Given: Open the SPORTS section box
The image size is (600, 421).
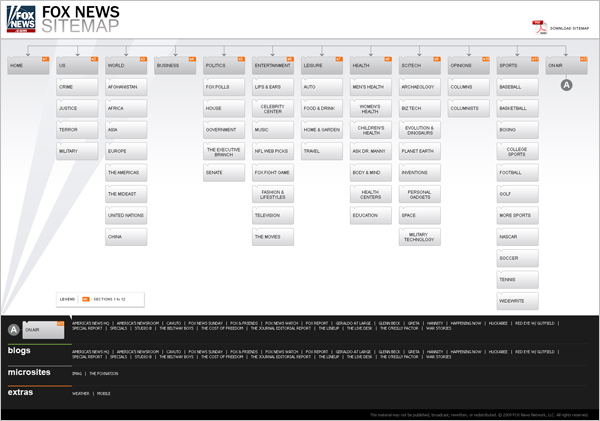Looking at the screenshot, I should (518, 65).
